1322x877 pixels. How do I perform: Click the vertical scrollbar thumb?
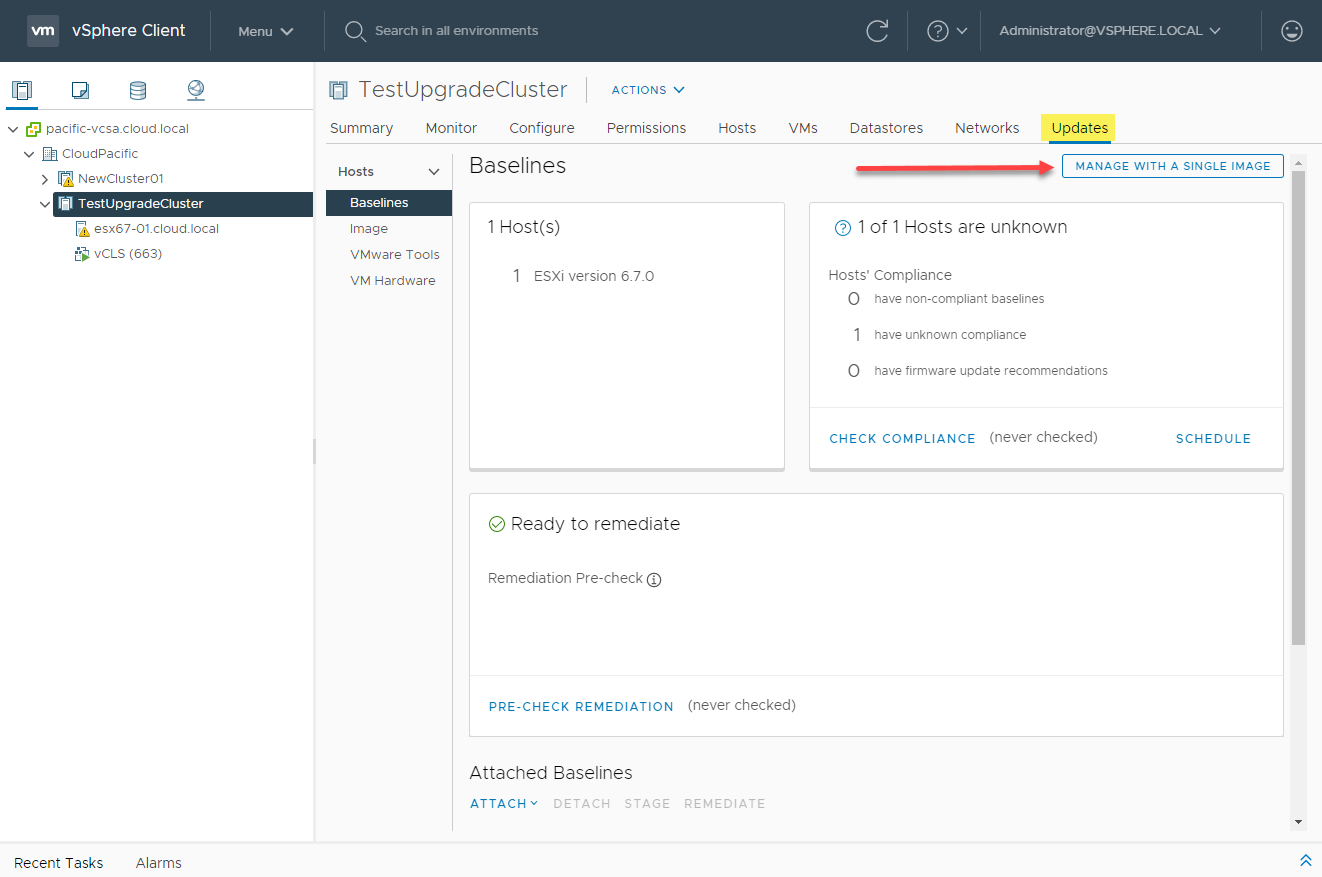tap(1298, 407)
